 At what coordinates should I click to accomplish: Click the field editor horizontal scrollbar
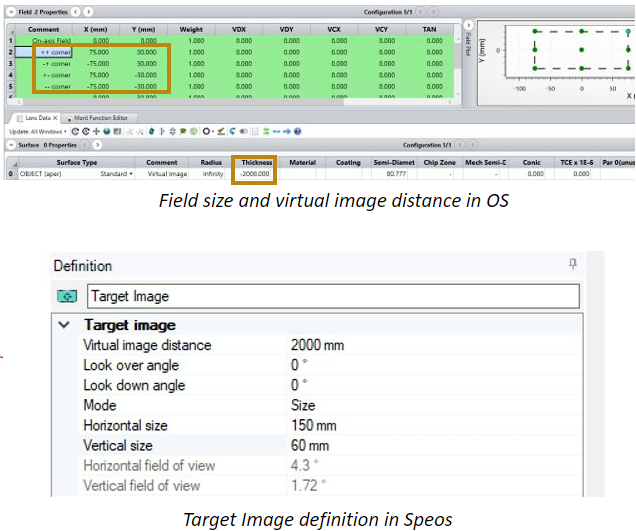pos(234,102)
